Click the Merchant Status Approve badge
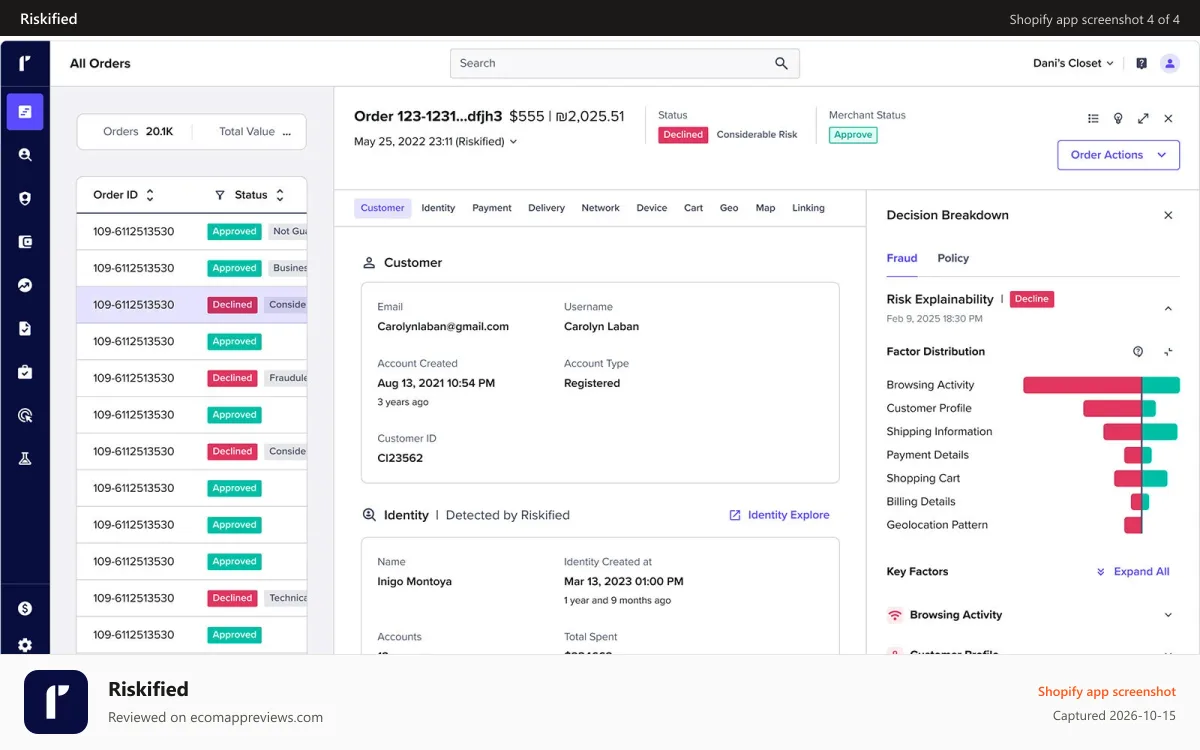Image resolution: width=1200 pixels, height=750 pixels. (853, 135)
